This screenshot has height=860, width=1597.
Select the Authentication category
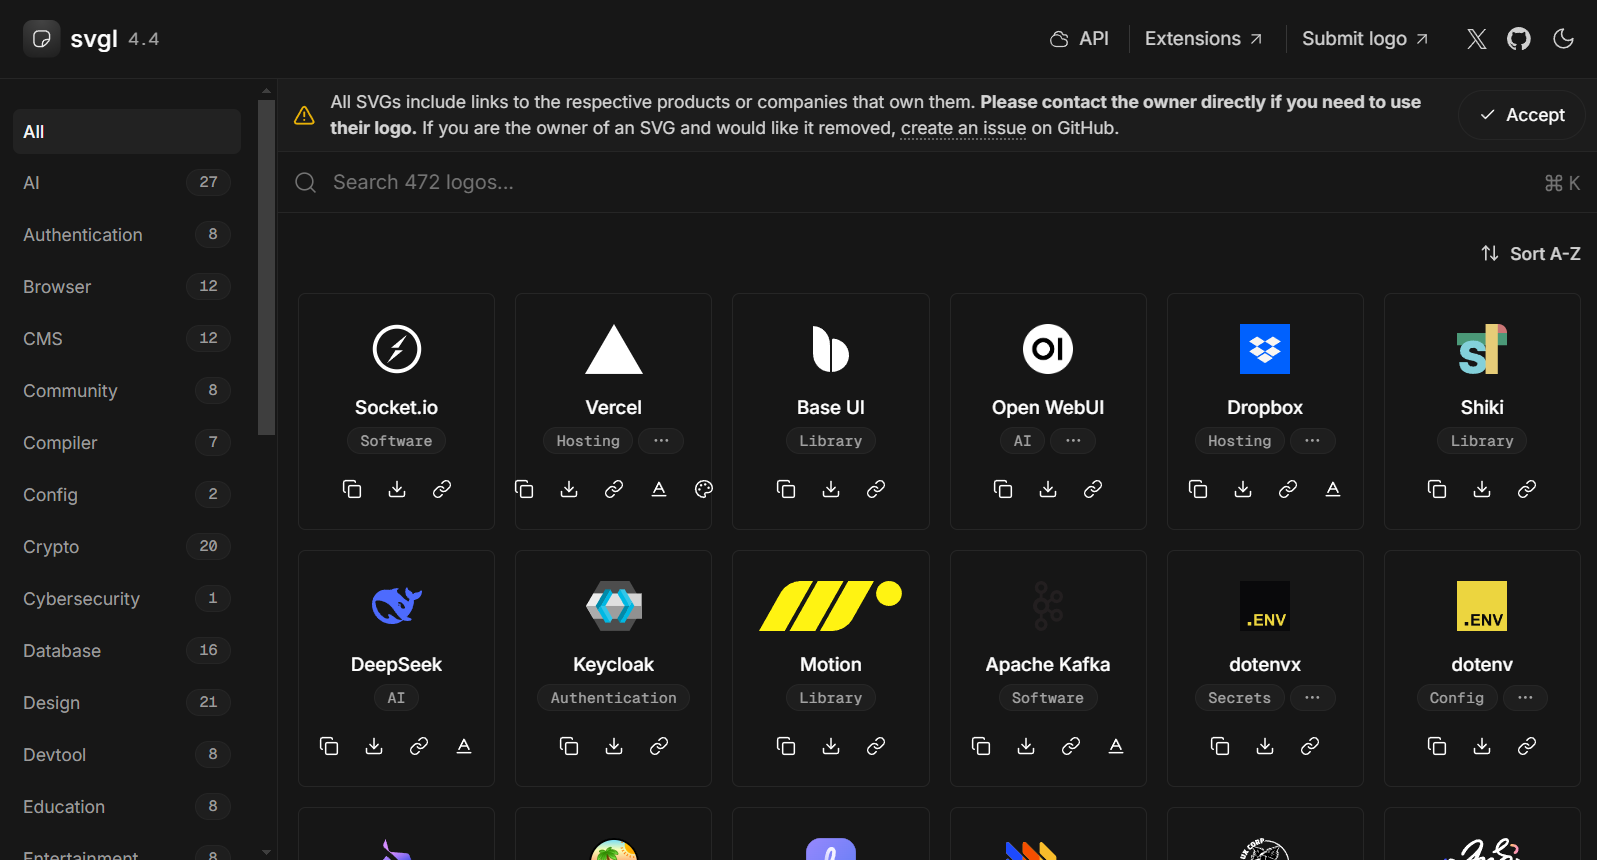(127, 235)
